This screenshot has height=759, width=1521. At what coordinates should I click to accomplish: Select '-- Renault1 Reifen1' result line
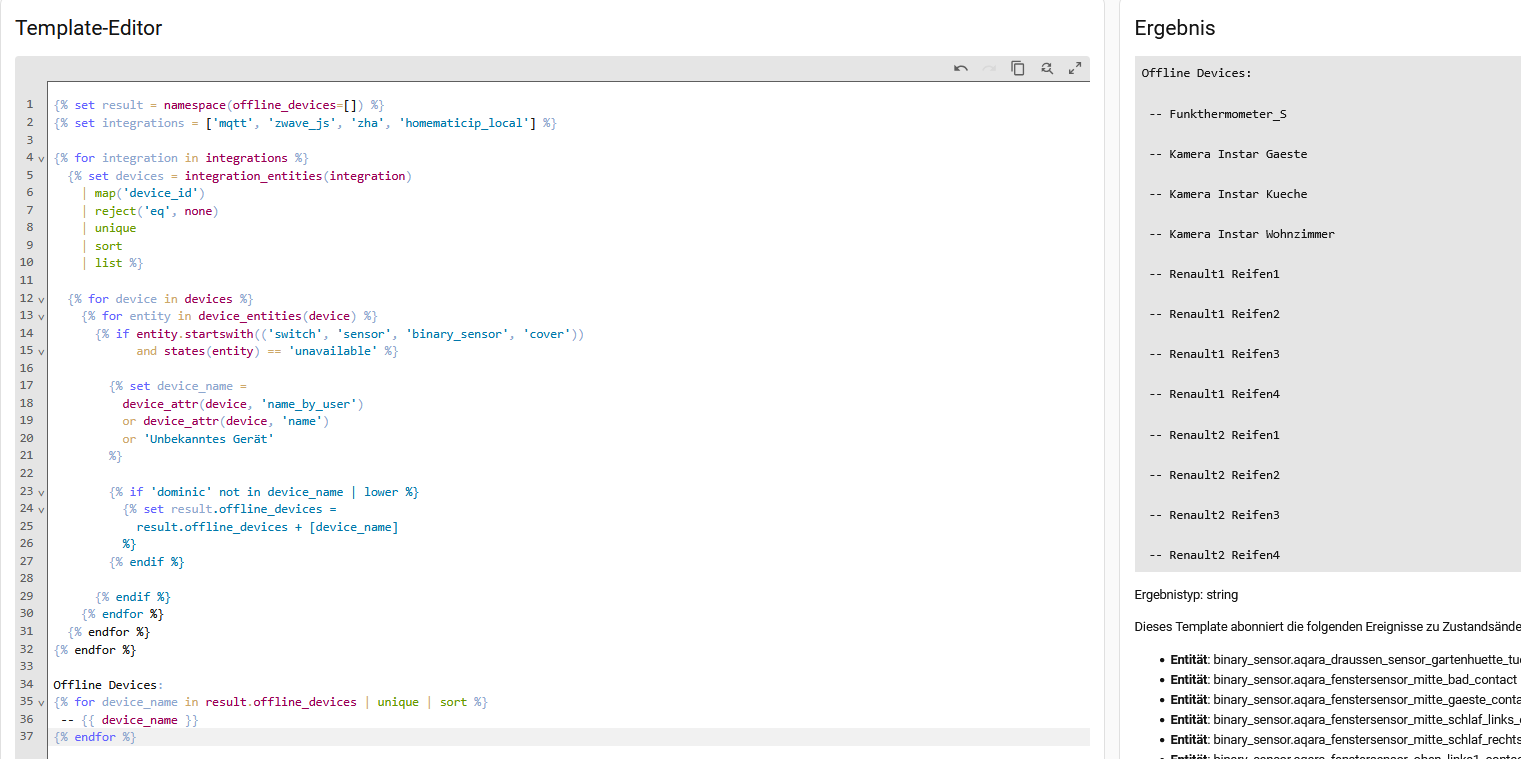(x=1214, y=274)
